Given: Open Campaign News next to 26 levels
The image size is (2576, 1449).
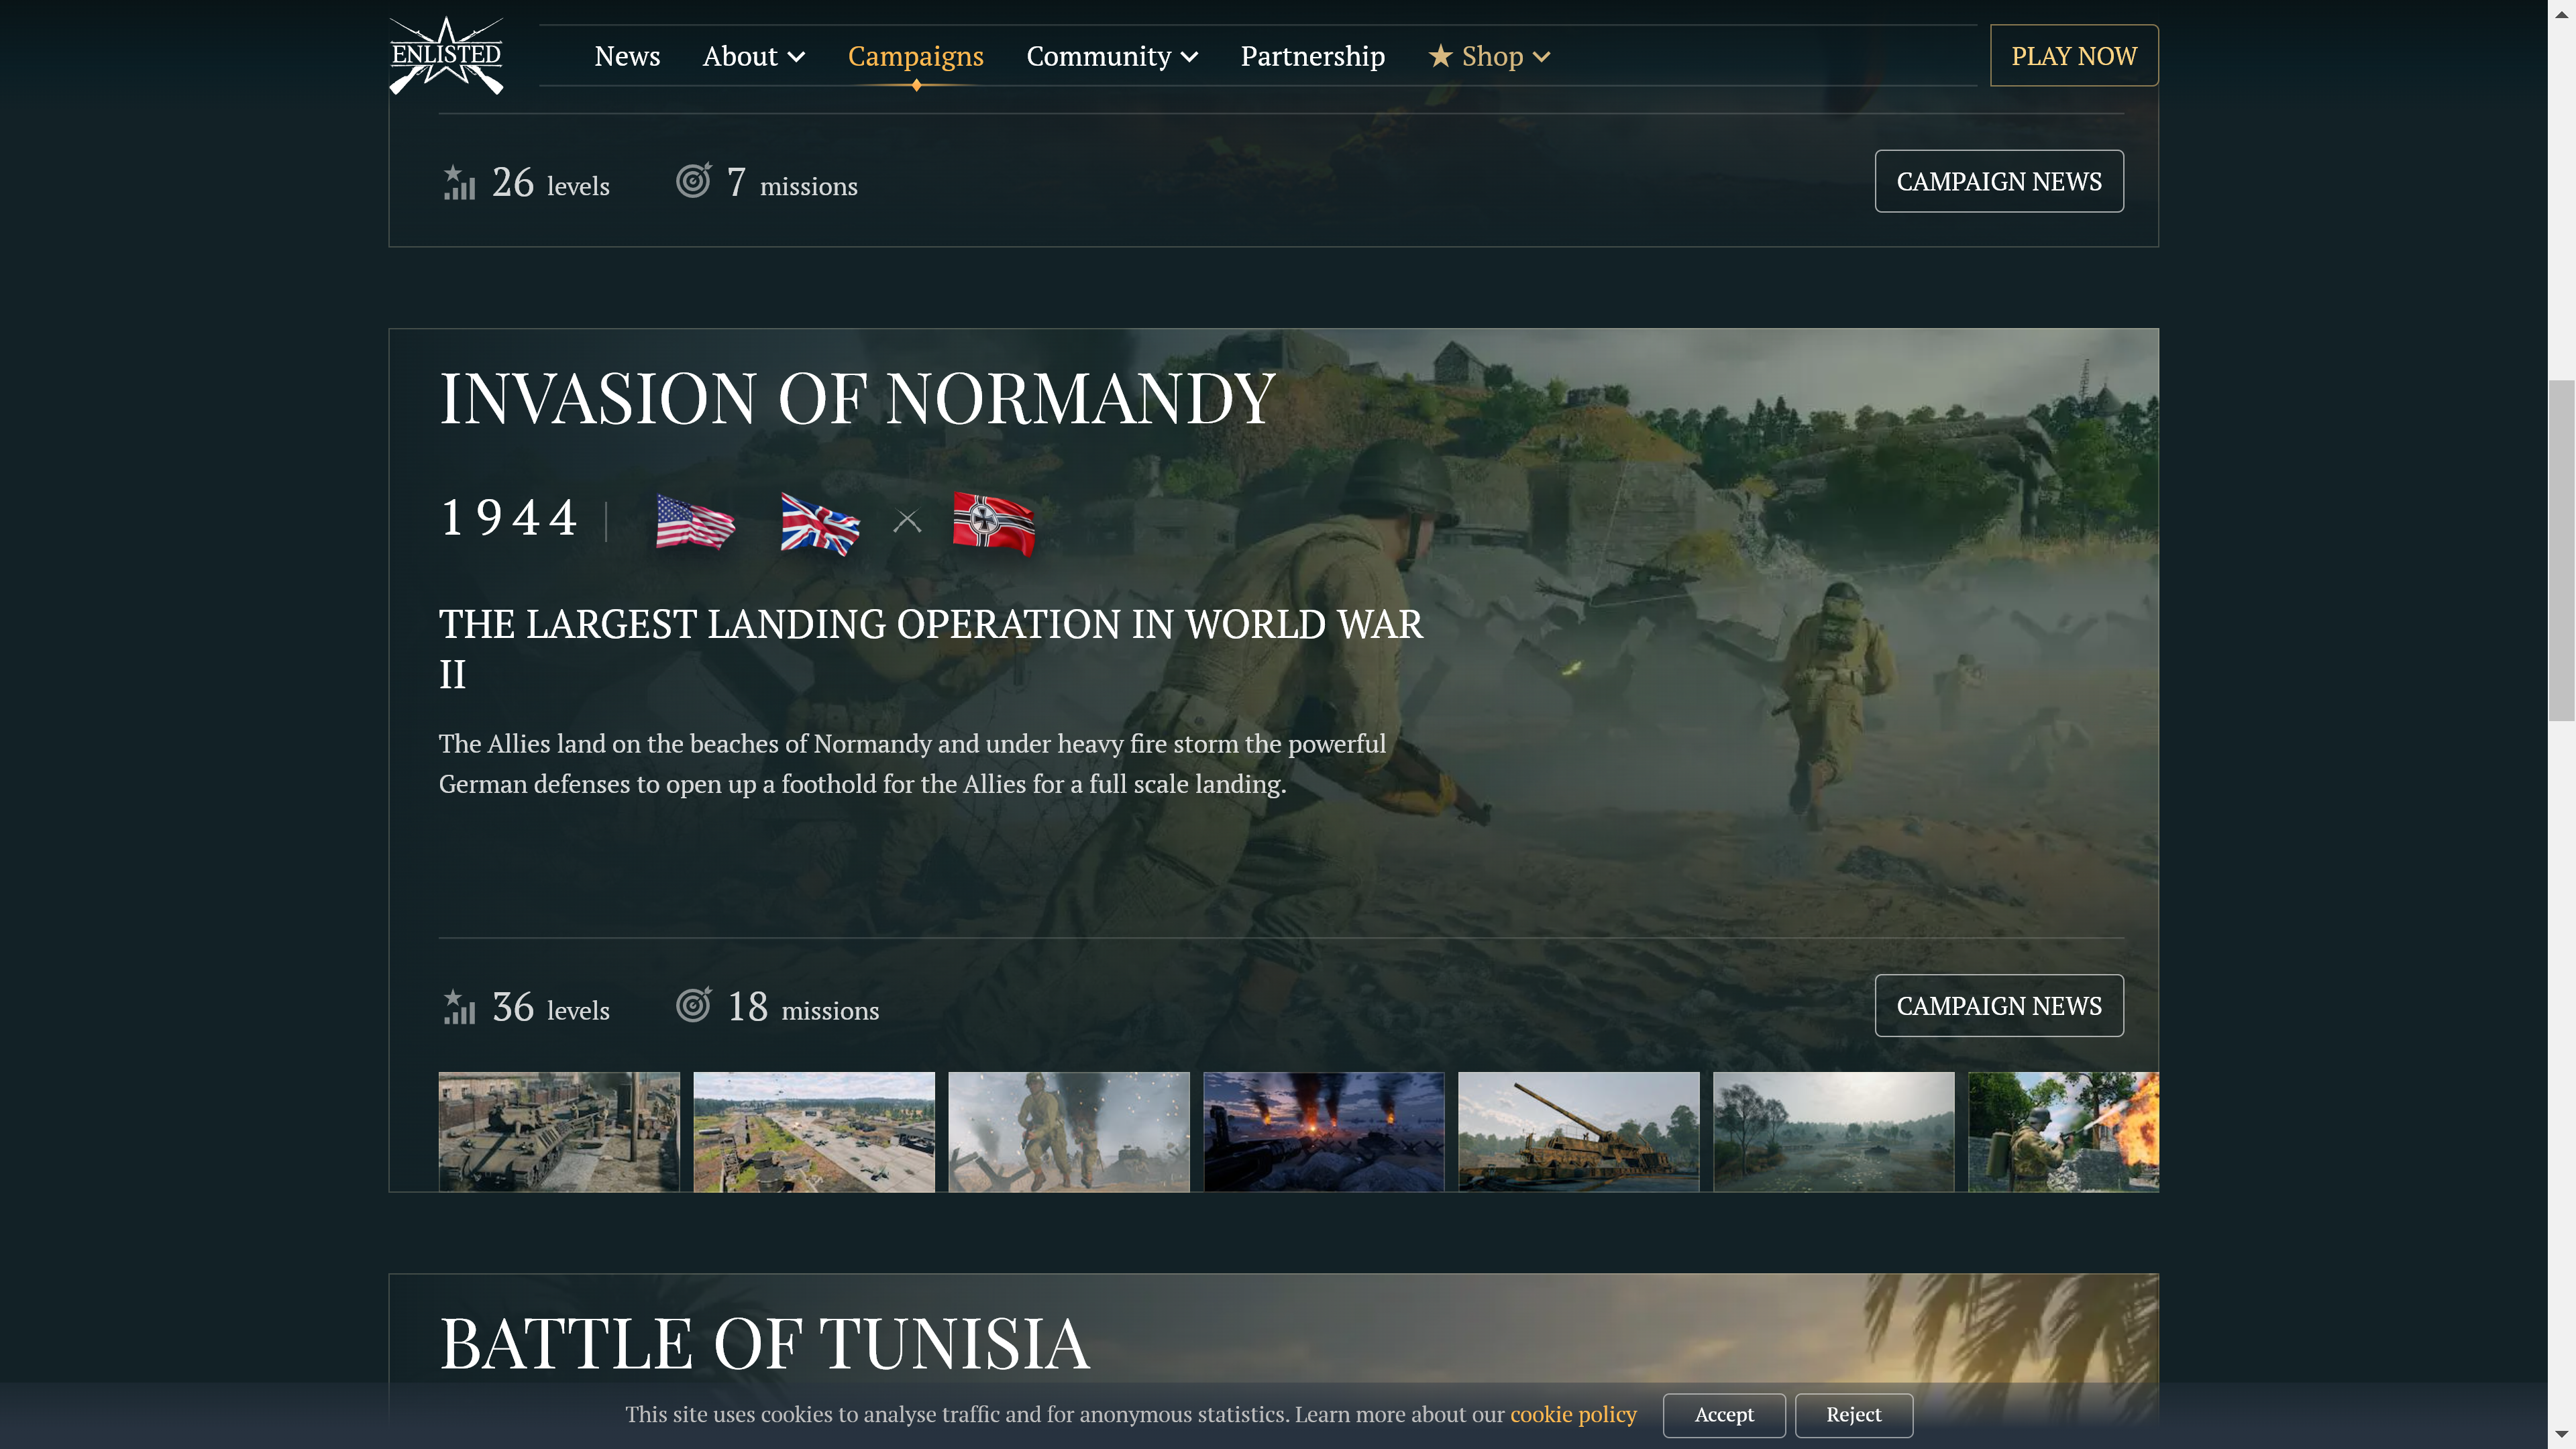Looking at the screenshot, I should (1998, 181).
